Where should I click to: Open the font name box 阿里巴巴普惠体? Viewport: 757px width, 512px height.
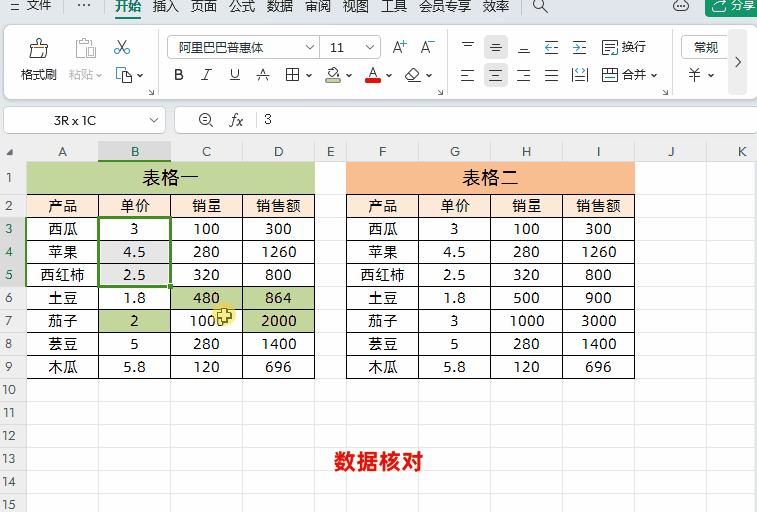[x=243, y=47]
